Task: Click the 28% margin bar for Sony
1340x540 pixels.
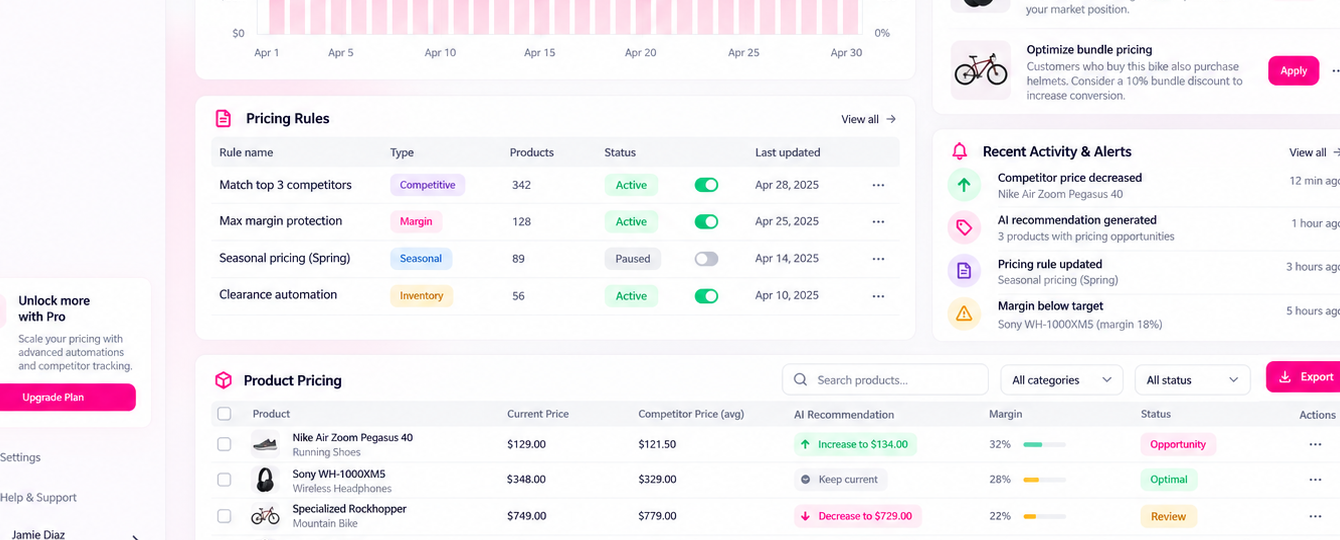Action: coord(1044,480)
